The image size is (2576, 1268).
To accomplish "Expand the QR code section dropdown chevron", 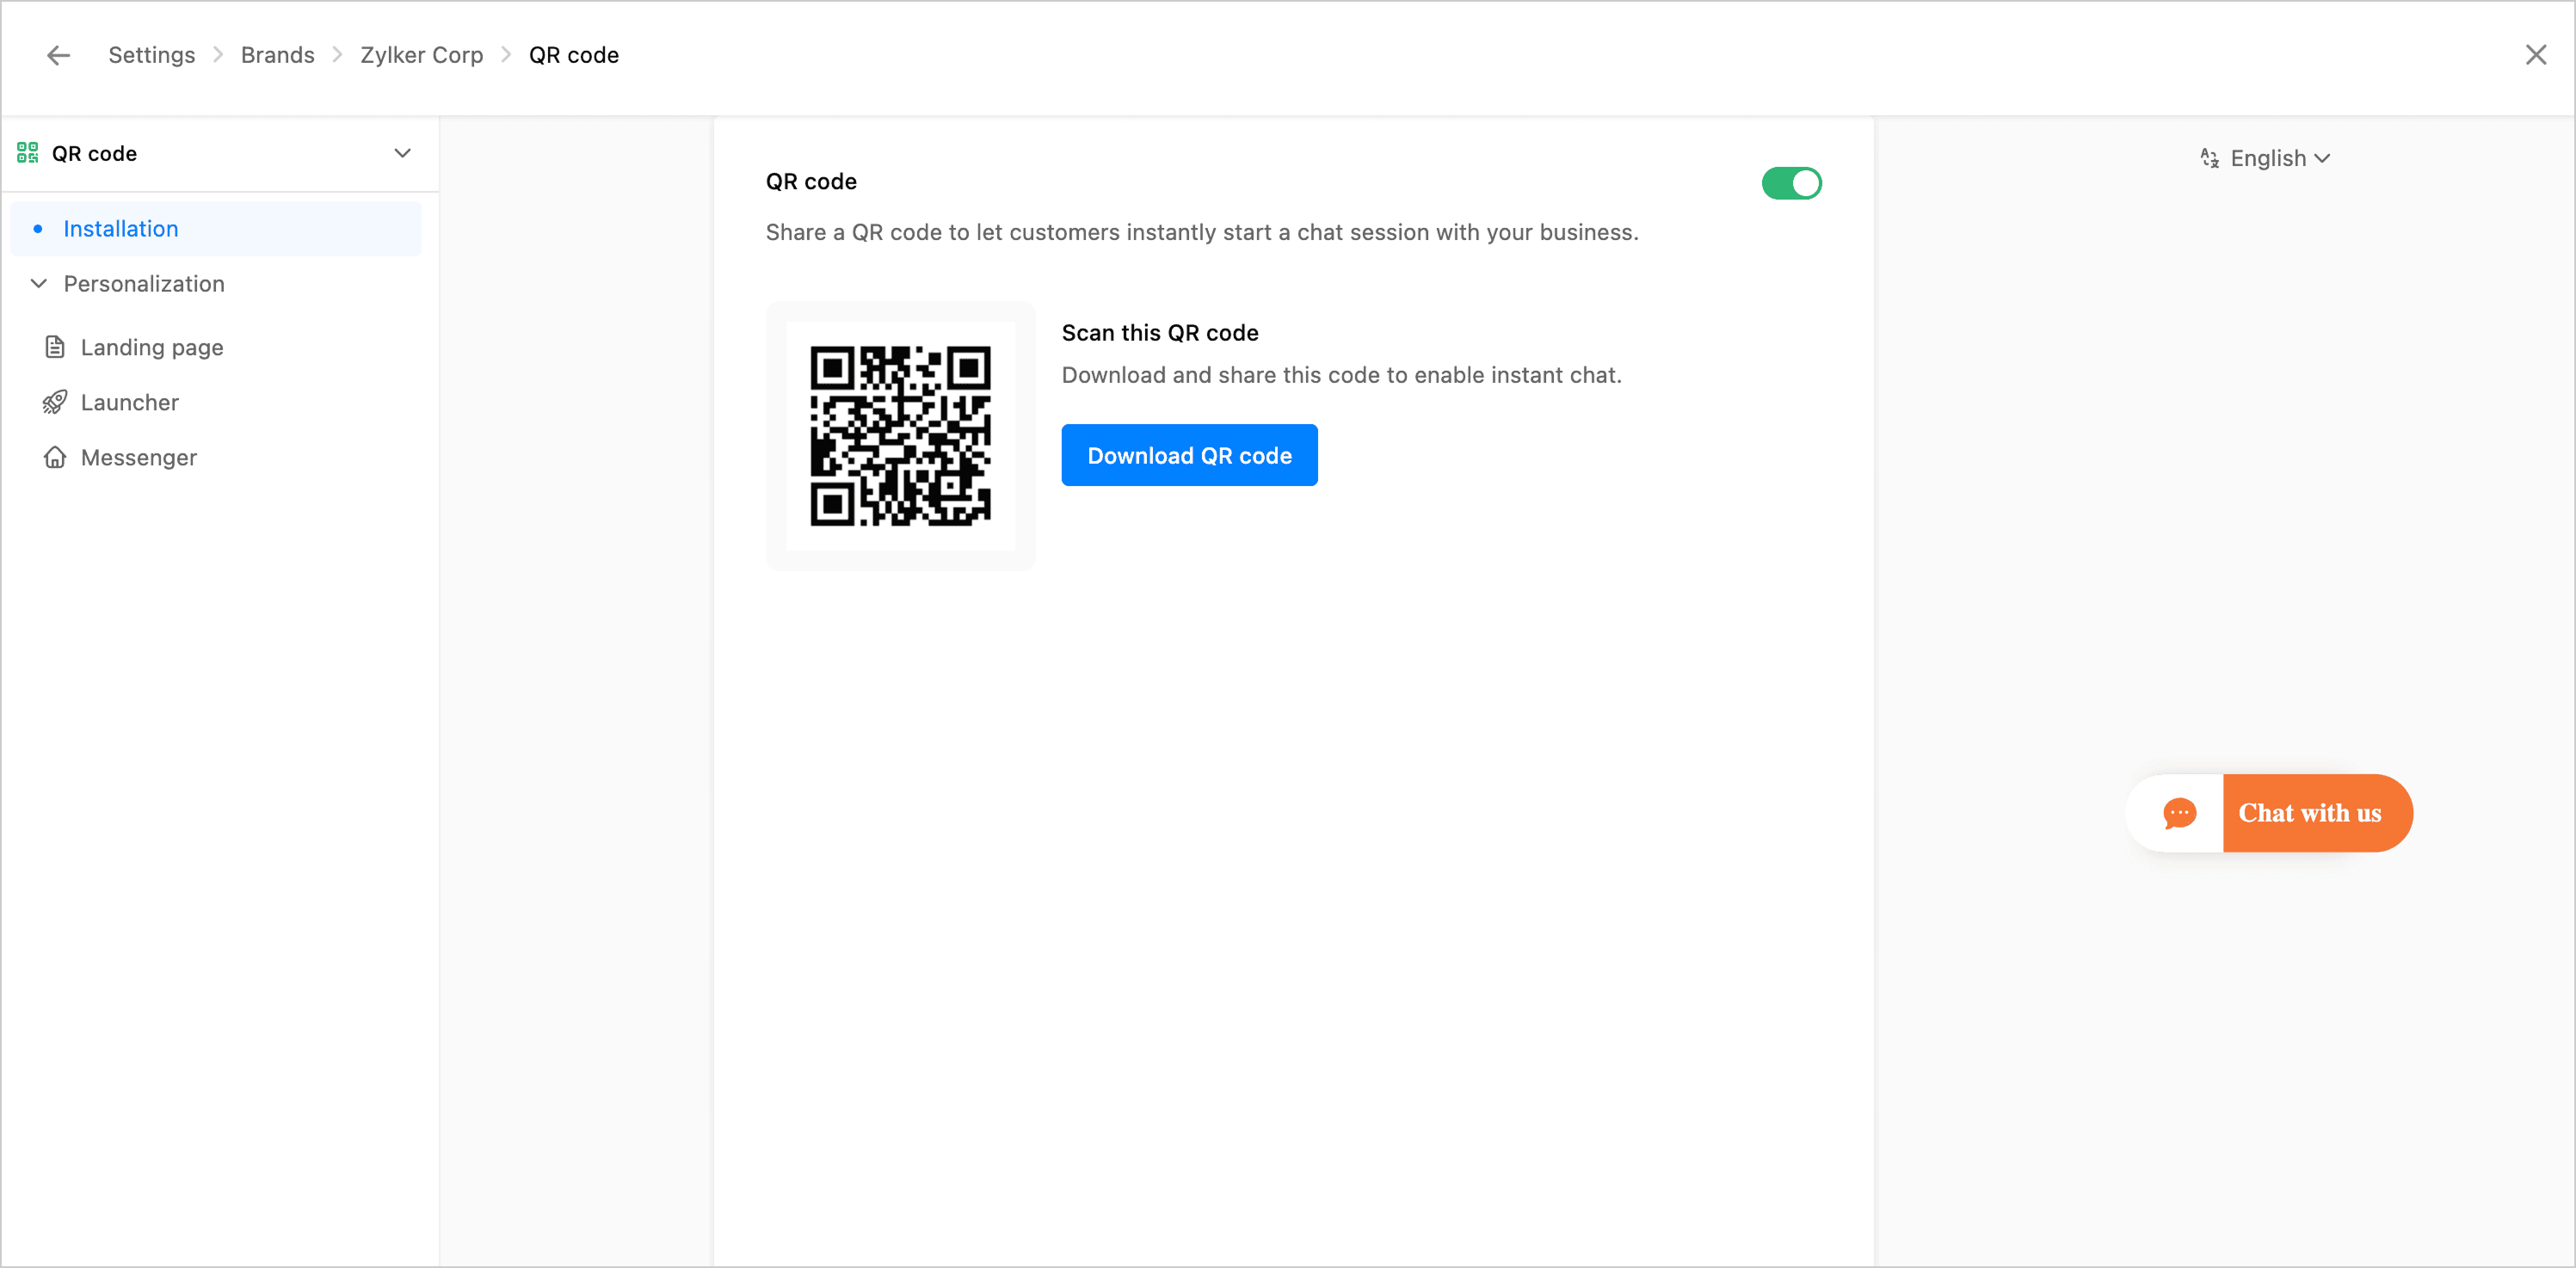I will coord(402,153).
